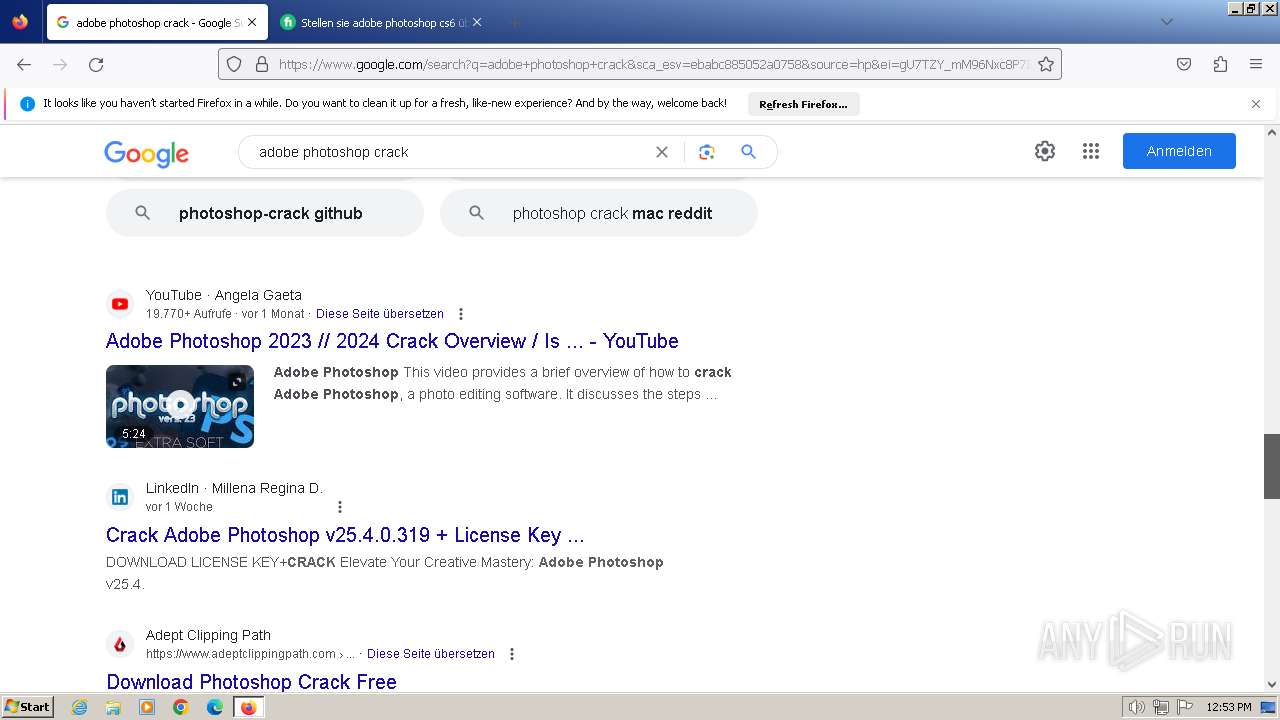Image resolution: width=1280 pixels, height=720 pixels.
Task: Go to the Google logo homepage
Action: point(146,153)
